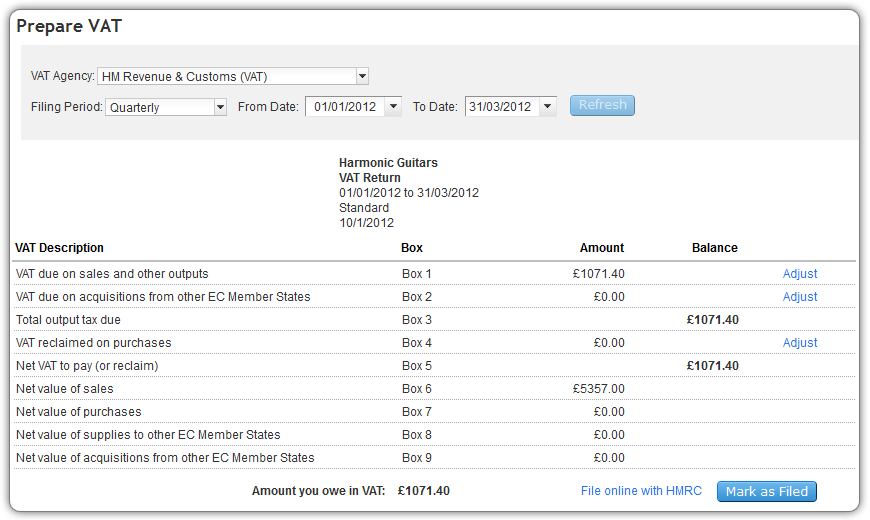Viewport: 870px width, 520px height.
Task: Select the VAT due on sales row description
Action: pyautogui.click(x=112, y=274)
